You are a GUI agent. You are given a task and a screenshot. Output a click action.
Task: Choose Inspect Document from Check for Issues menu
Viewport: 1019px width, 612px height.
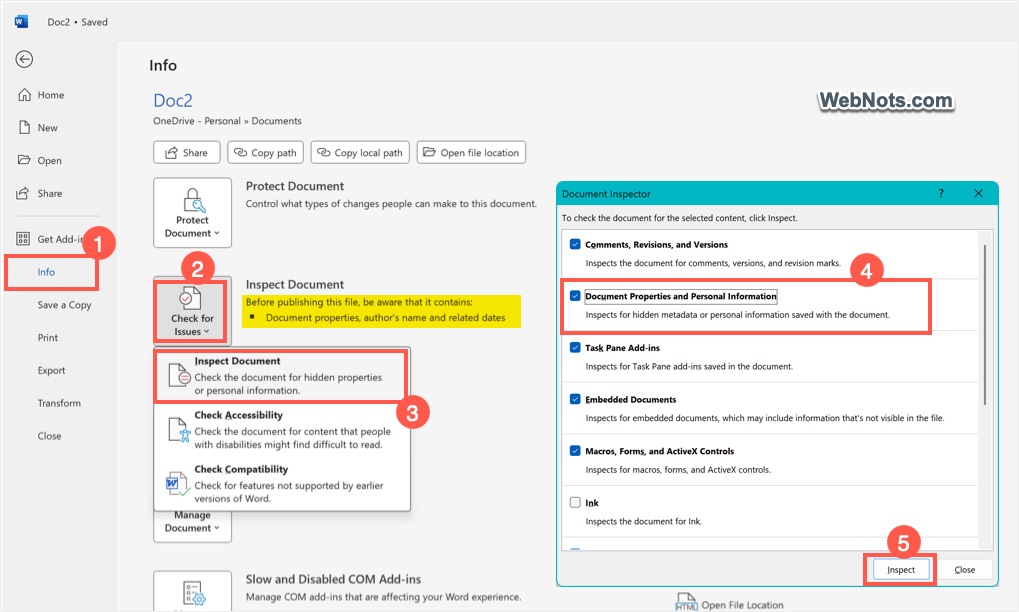pos(281,376)
